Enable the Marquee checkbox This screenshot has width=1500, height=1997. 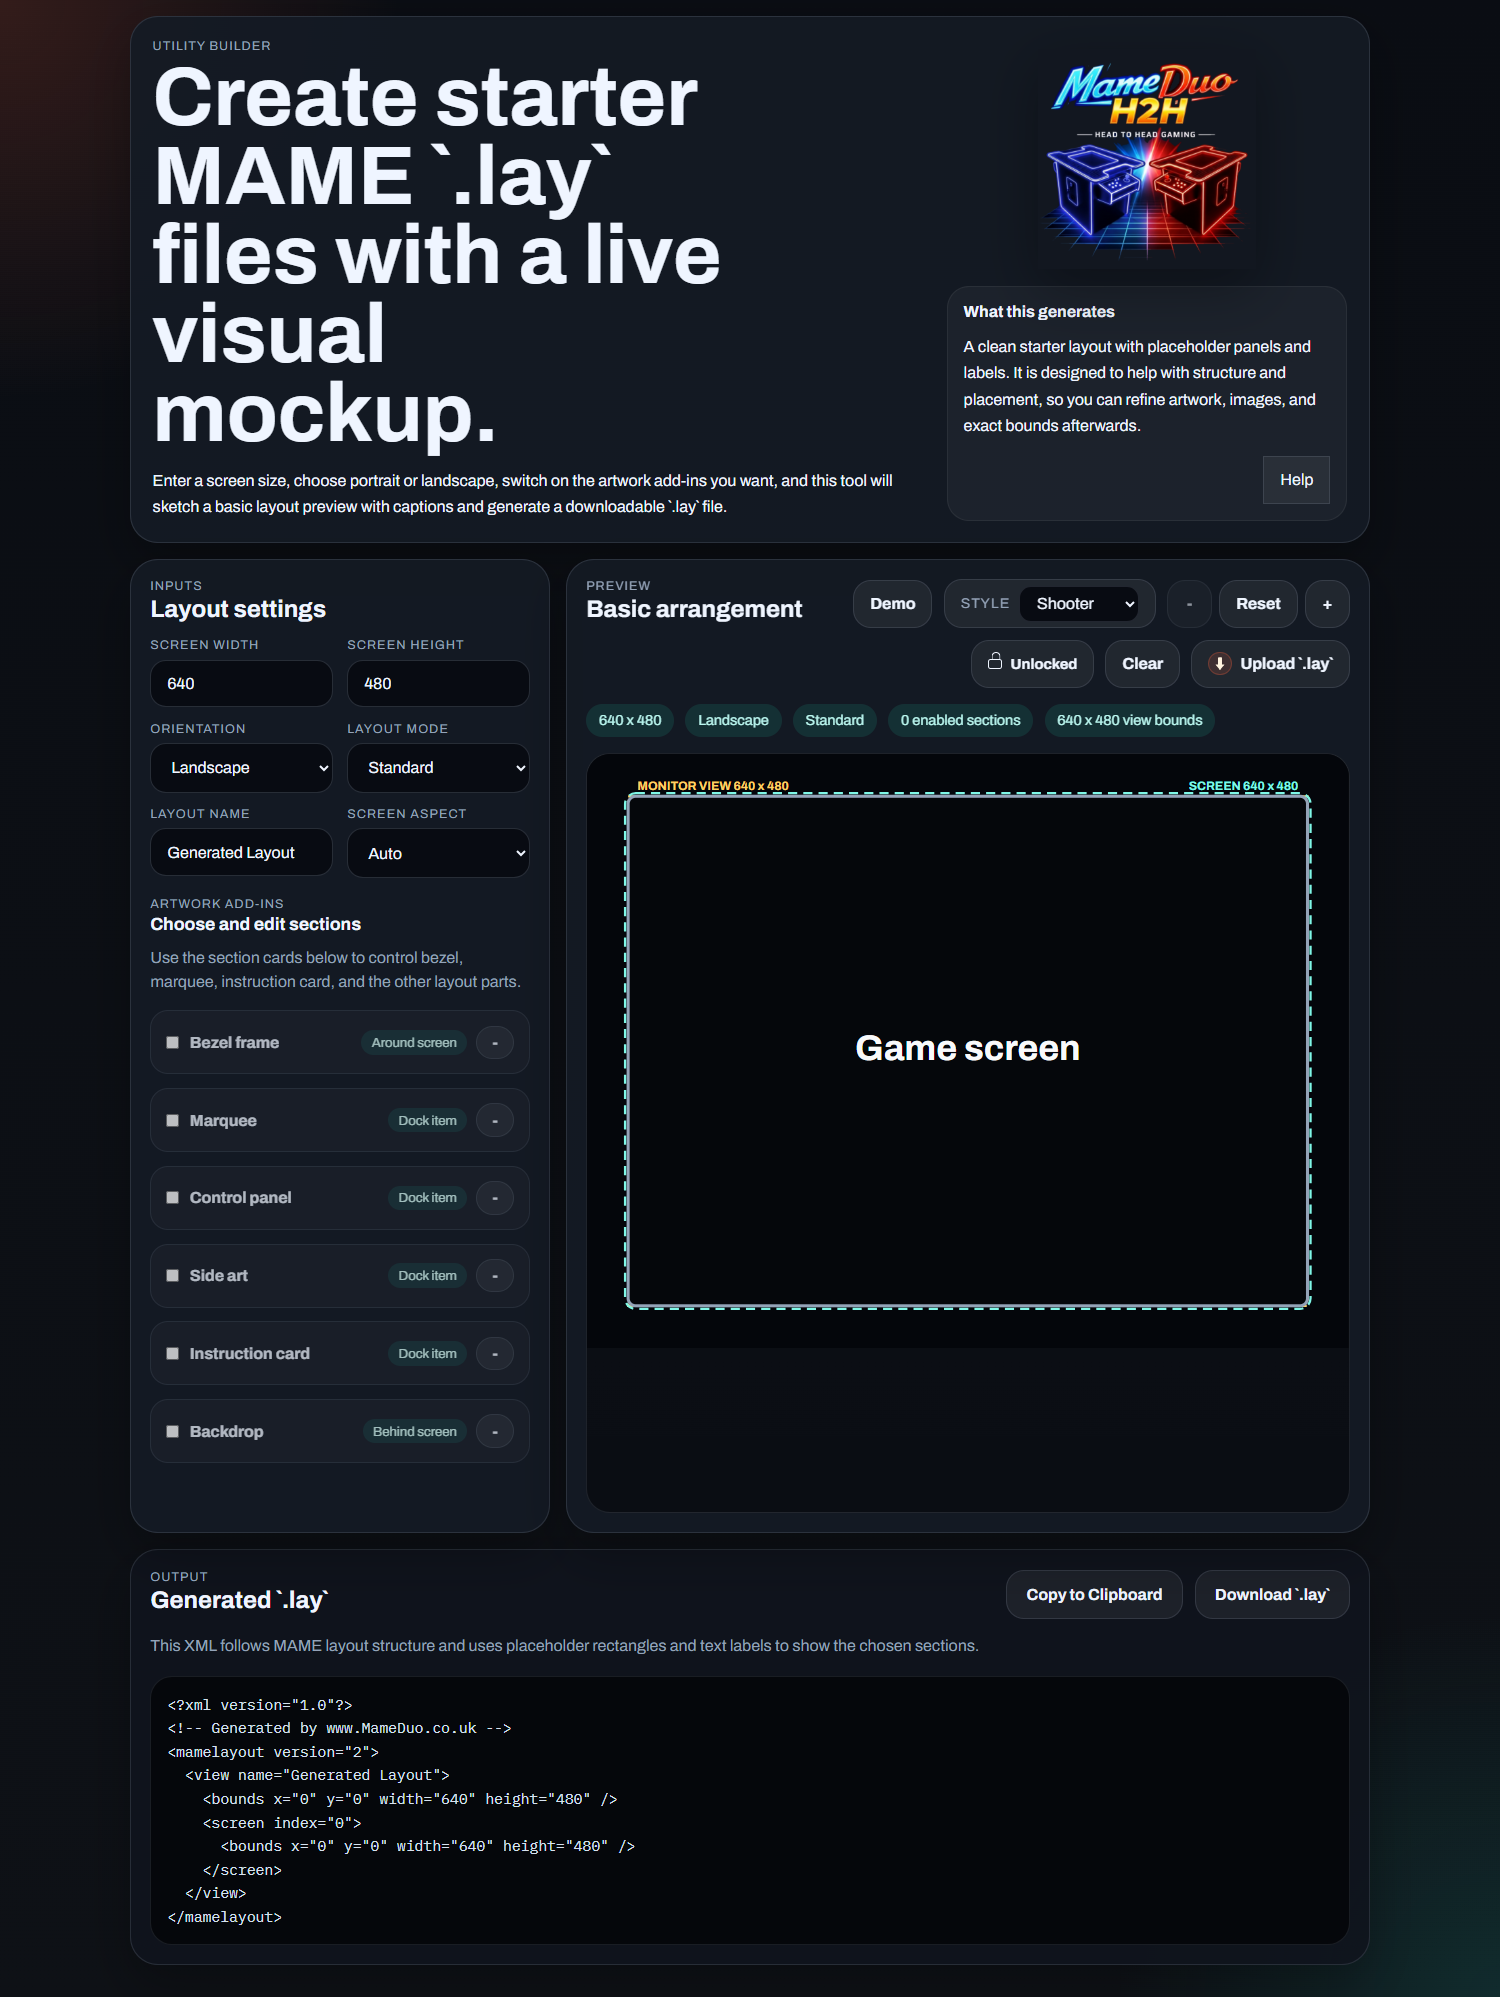(x=172, y=1120)
